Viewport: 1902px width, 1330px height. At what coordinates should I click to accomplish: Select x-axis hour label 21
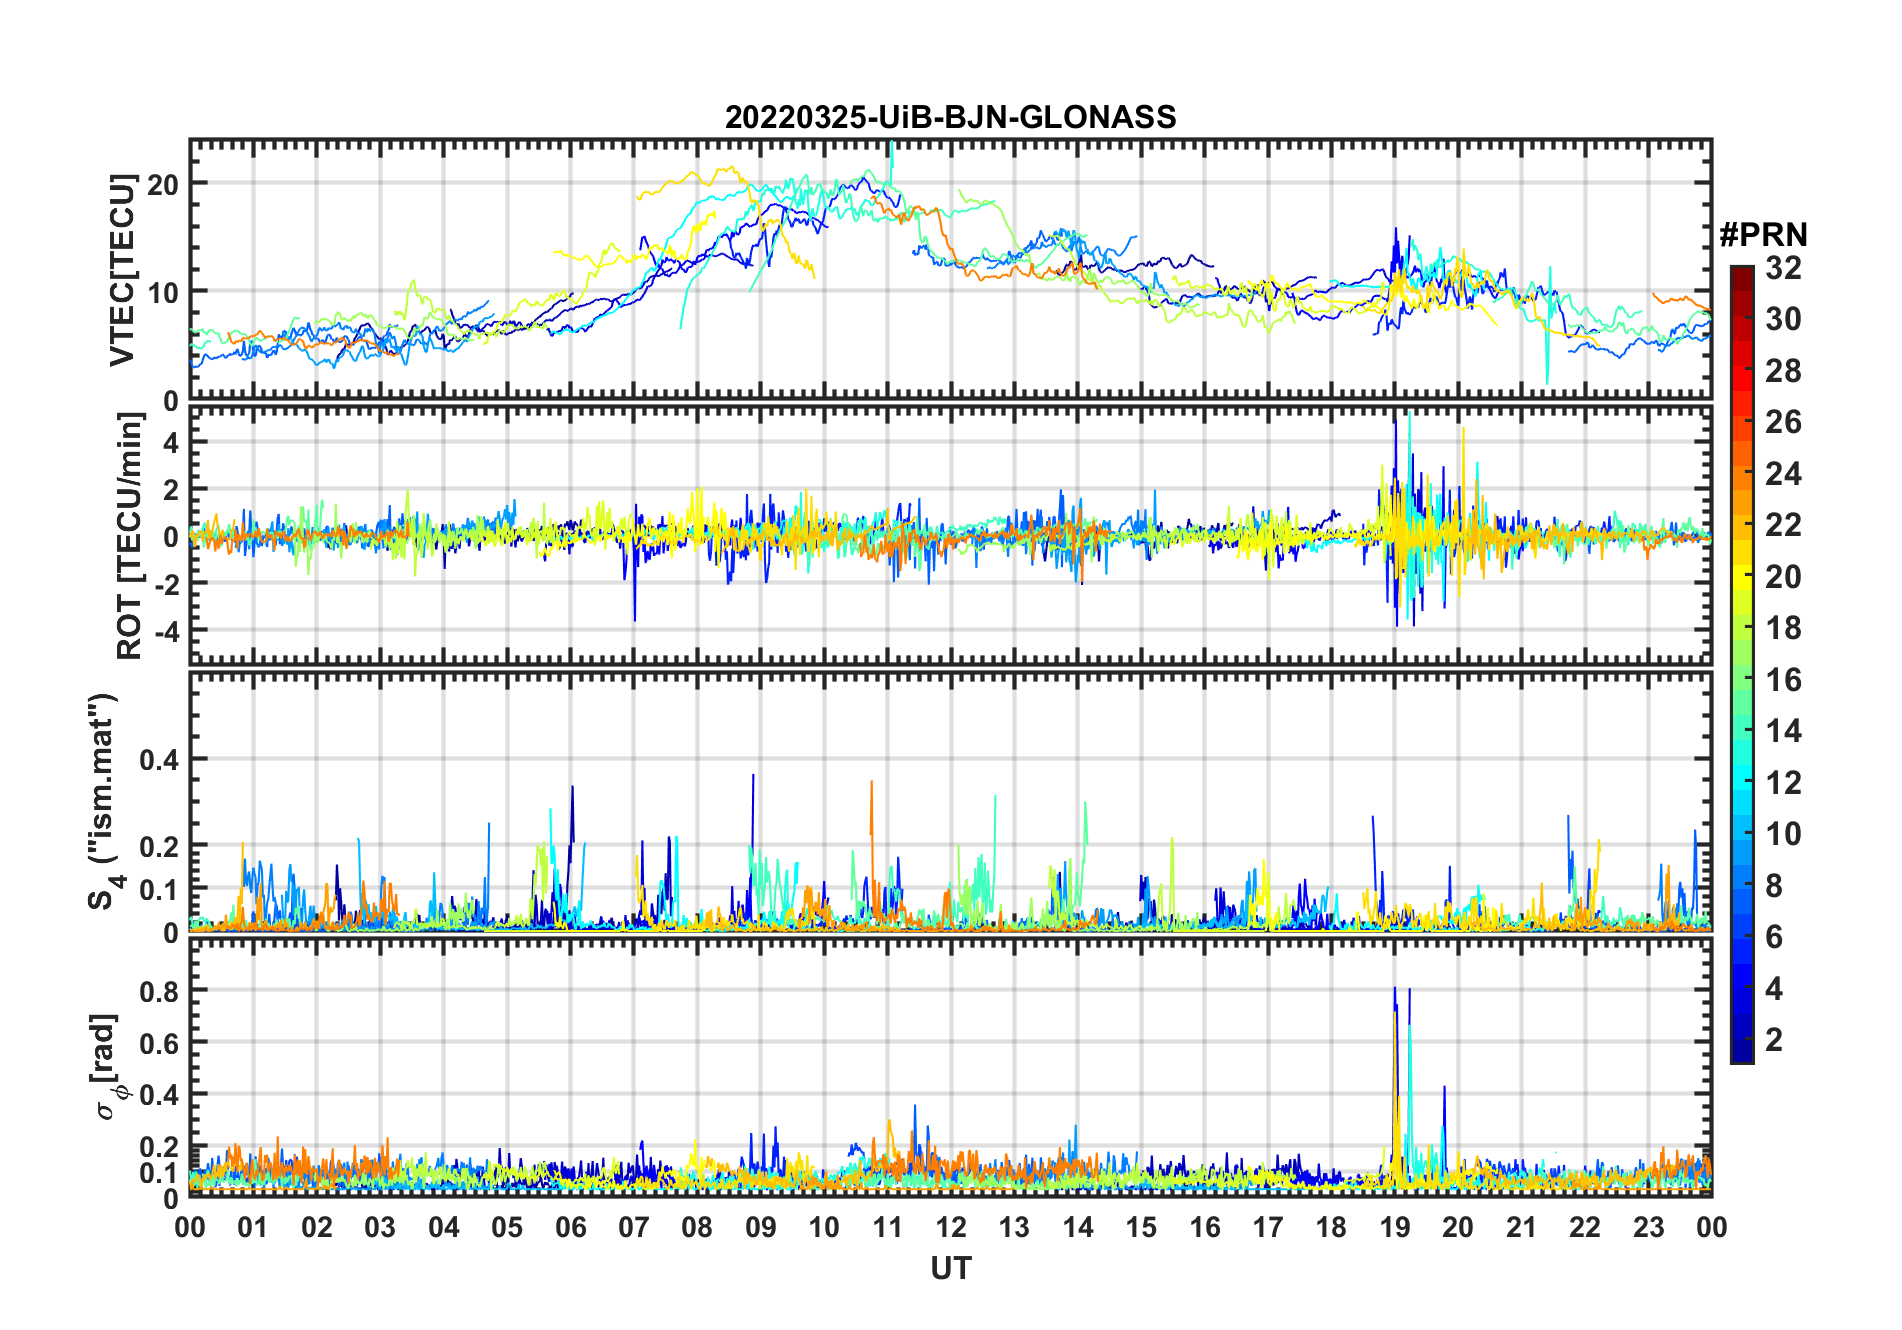pos(1521,1227)
